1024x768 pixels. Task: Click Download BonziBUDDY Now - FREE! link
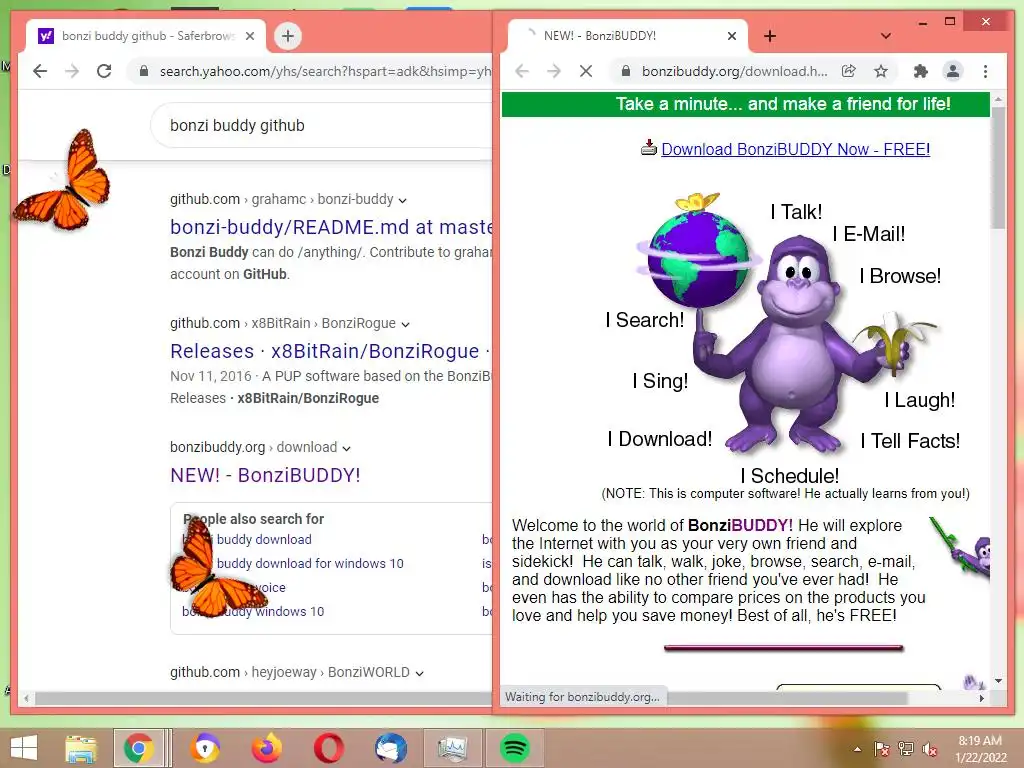[795, 149]
